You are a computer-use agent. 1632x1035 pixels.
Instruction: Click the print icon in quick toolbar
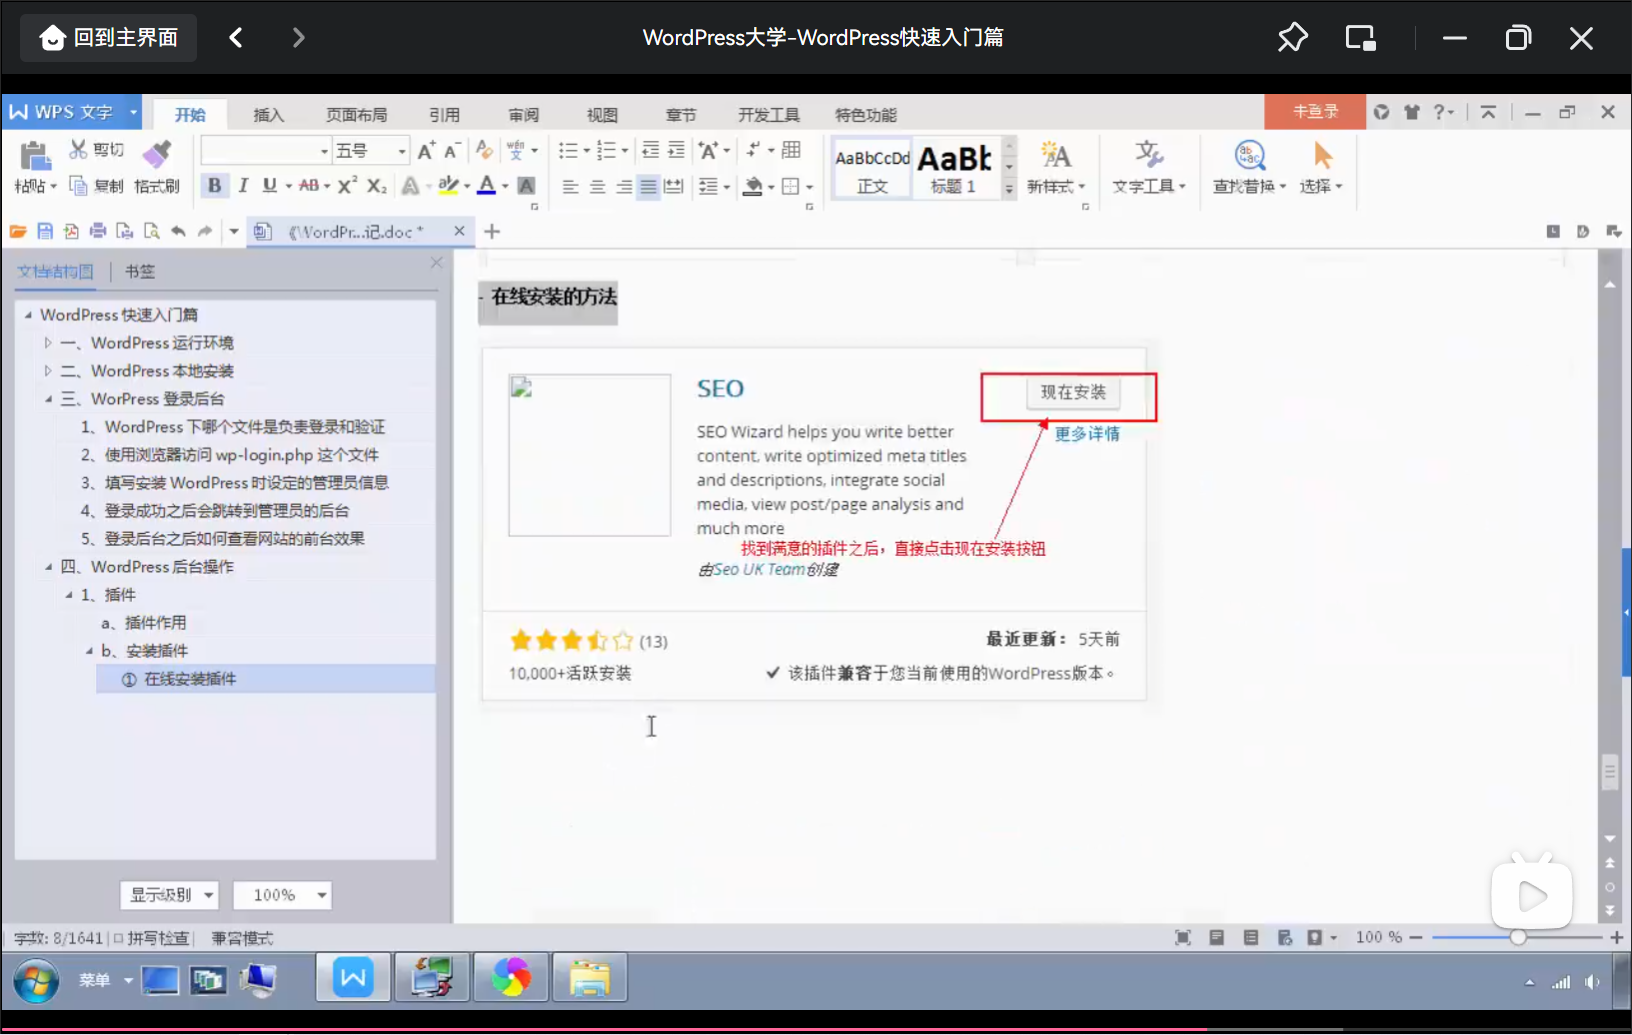98,231
